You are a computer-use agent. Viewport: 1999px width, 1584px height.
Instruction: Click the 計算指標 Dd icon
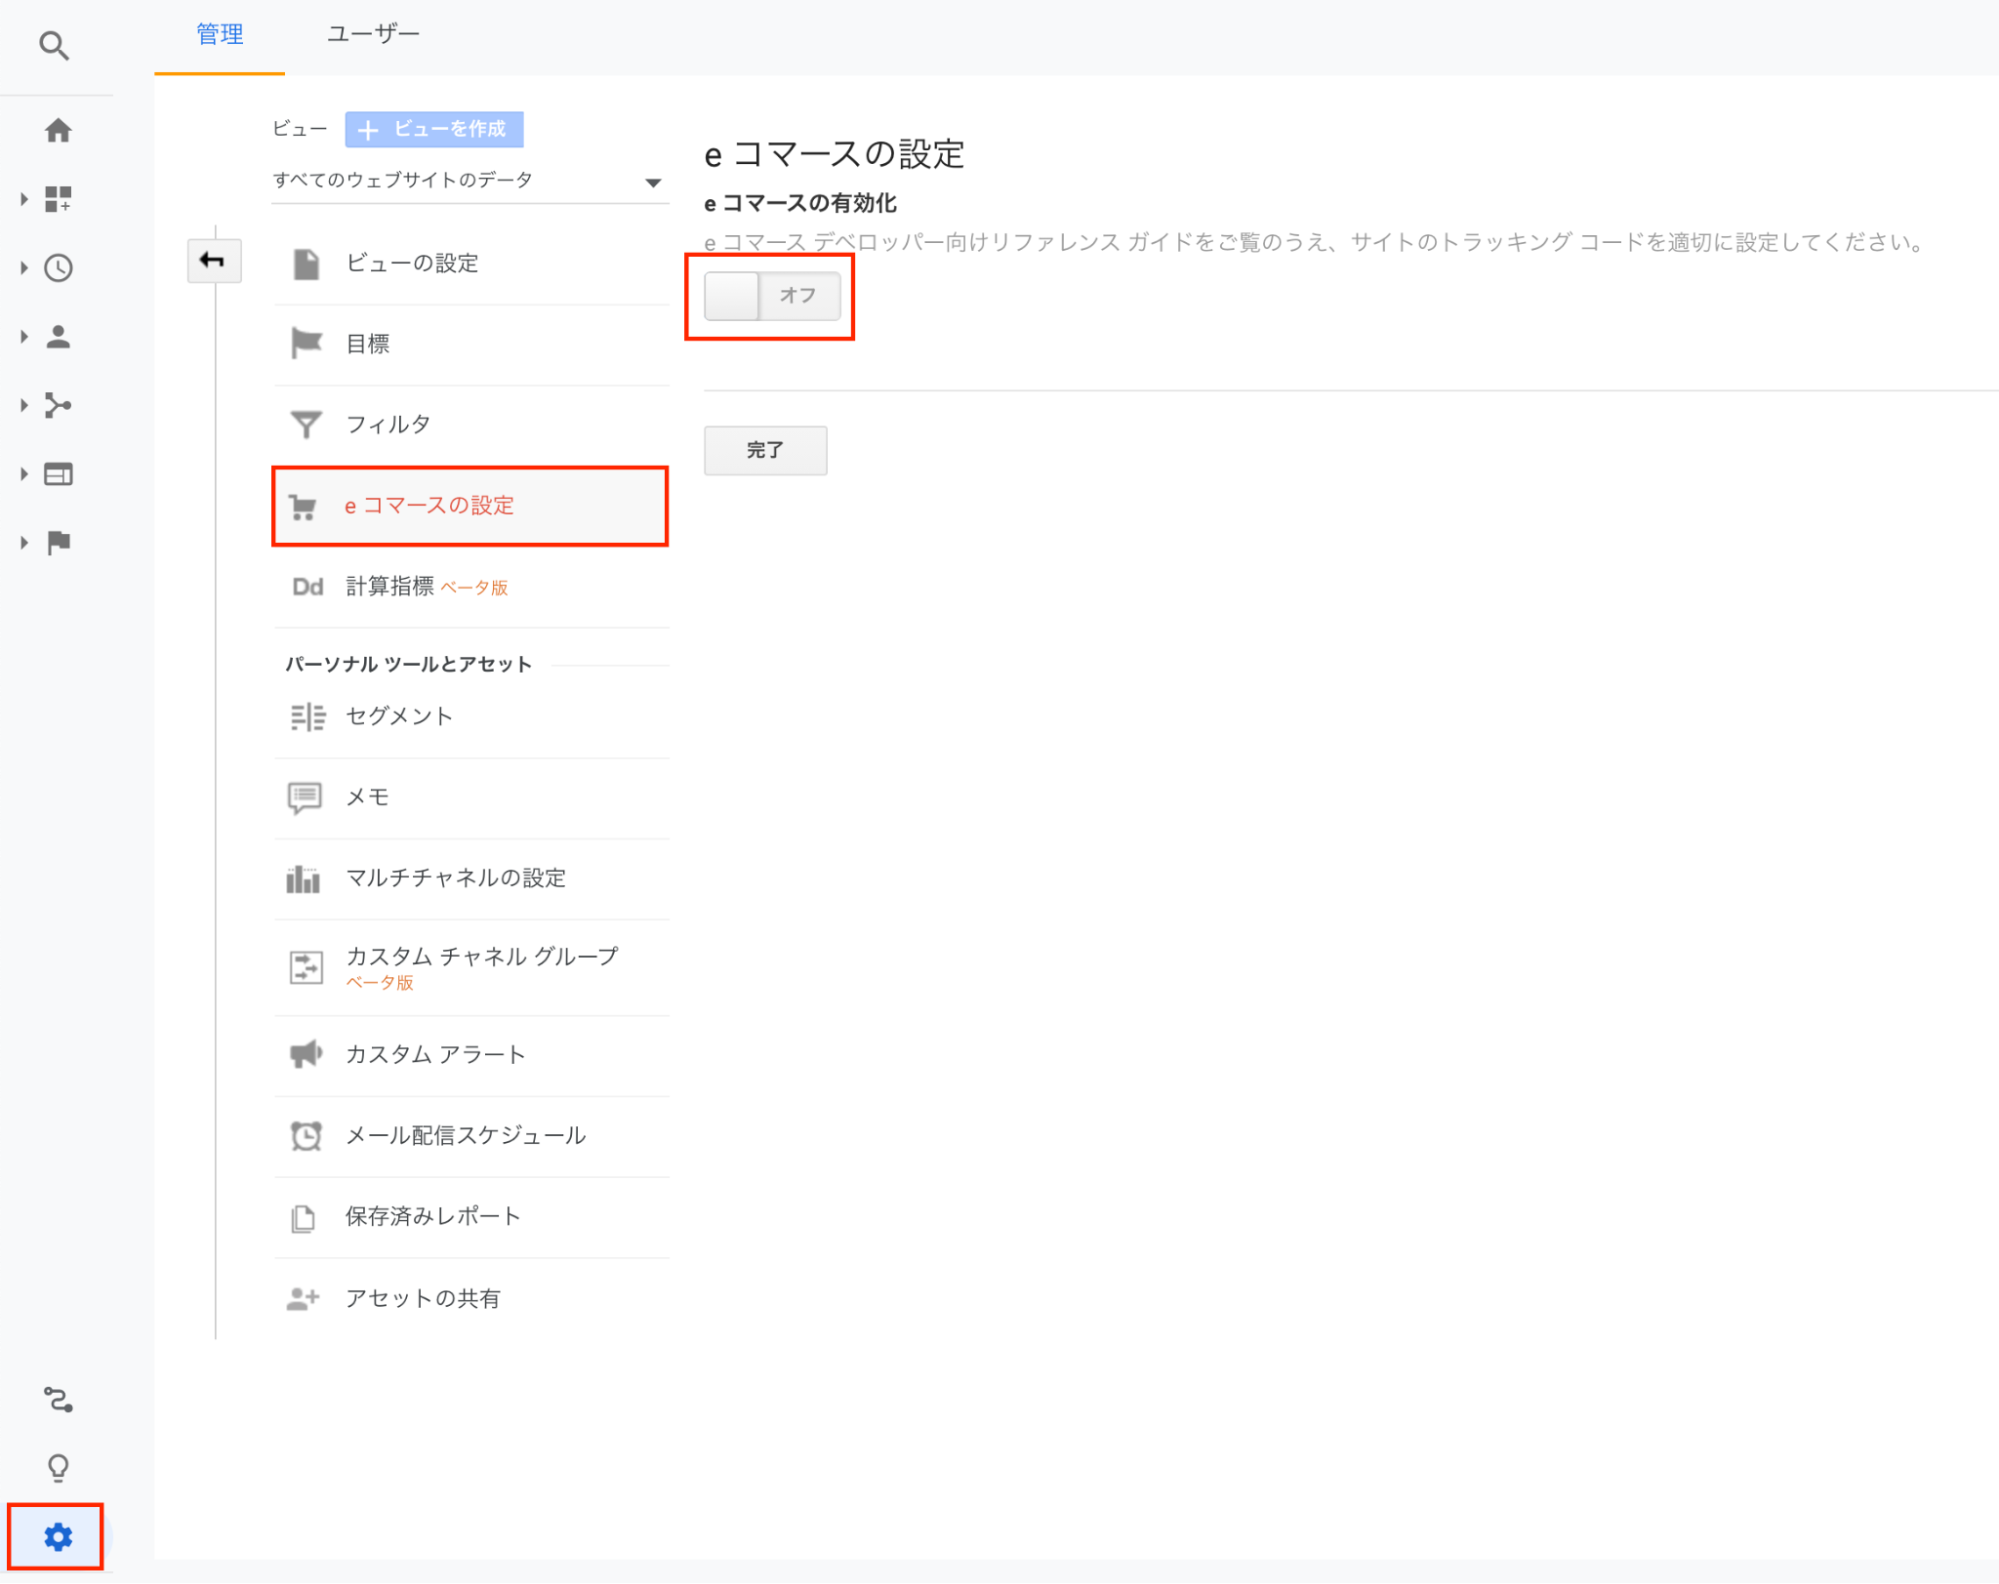(x=307, y=587)
